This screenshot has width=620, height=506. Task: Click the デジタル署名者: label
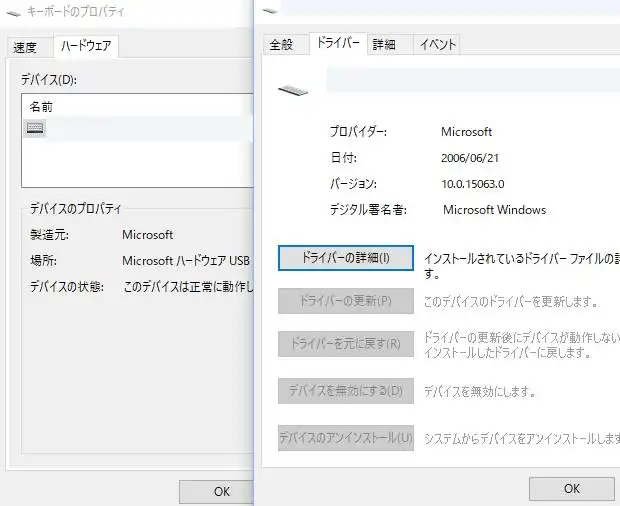pos(368,210)
